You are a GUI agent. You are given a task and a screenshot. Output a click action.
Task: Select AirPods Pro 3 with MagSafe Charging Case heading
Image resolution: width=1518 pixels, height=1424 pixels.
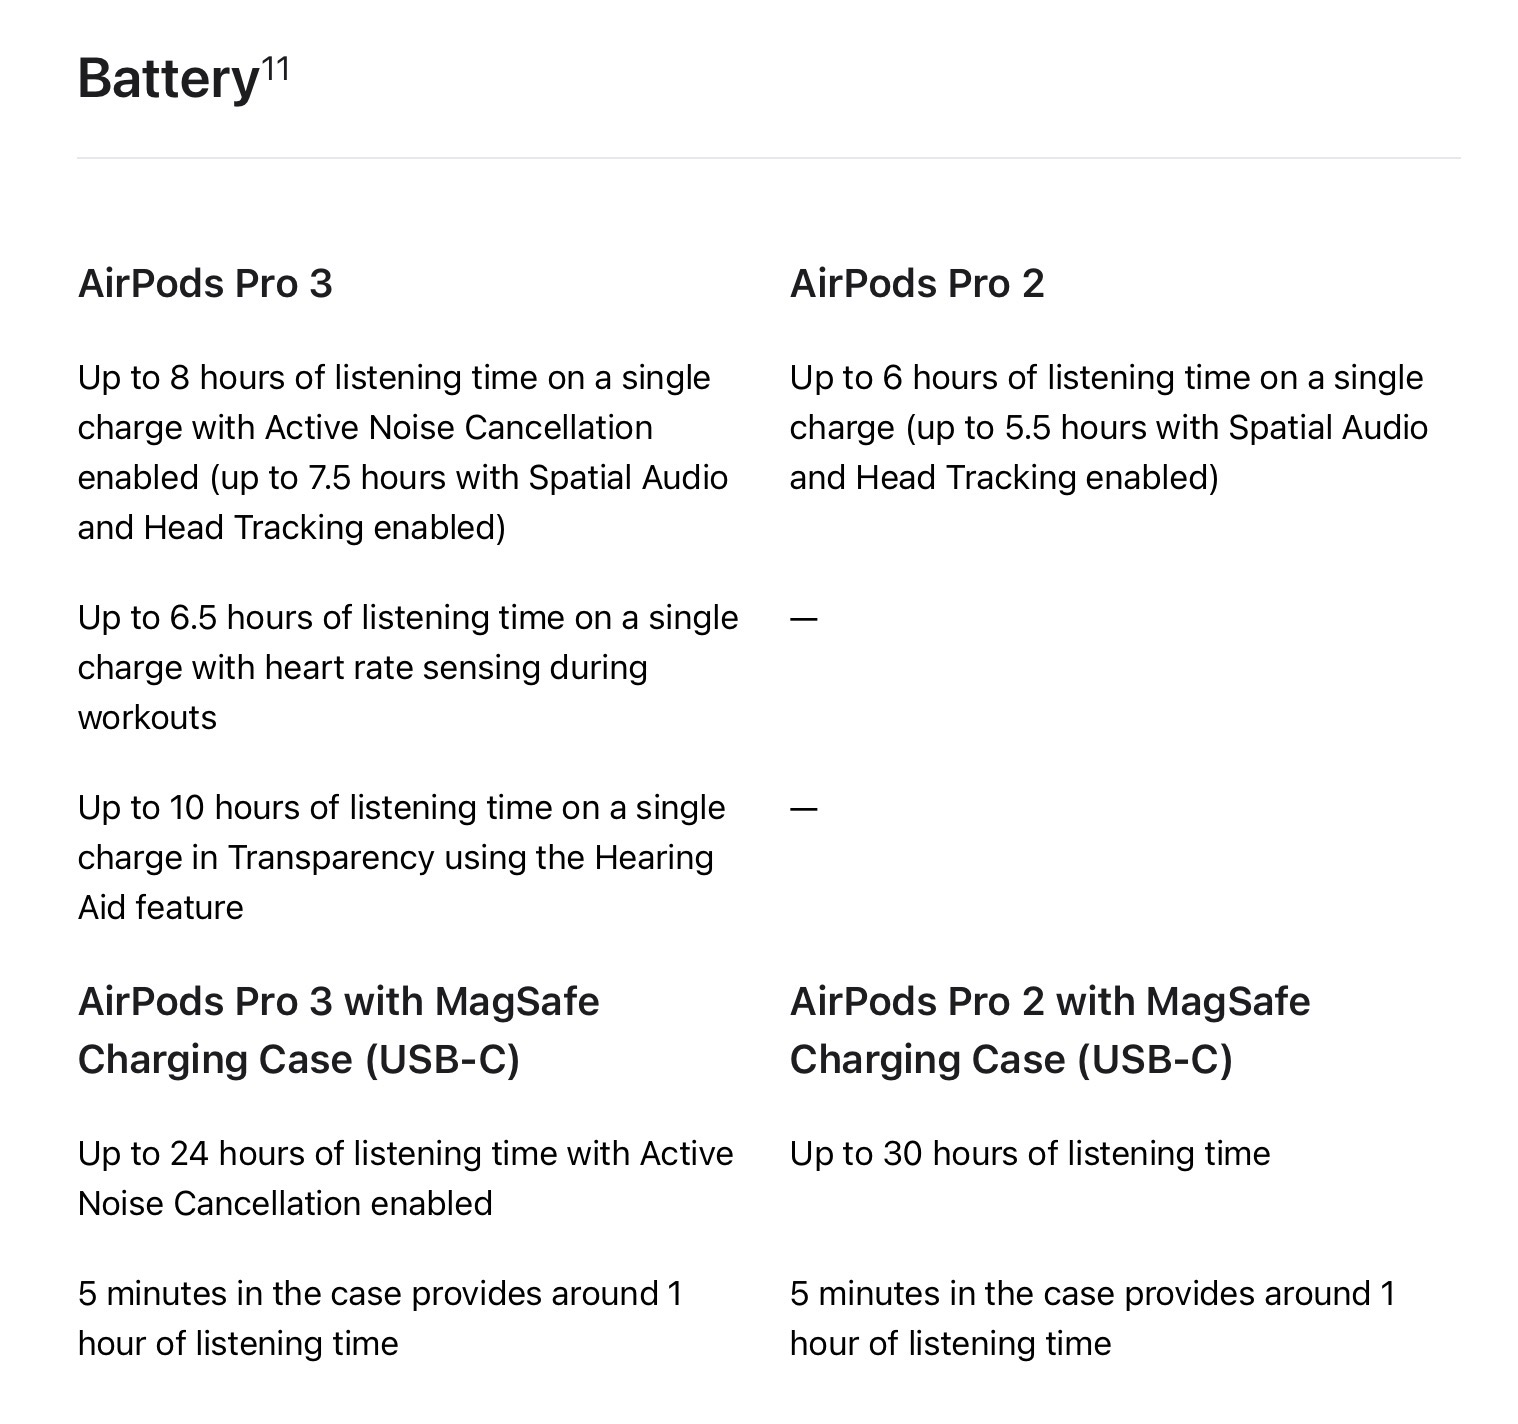point(339,1030)
